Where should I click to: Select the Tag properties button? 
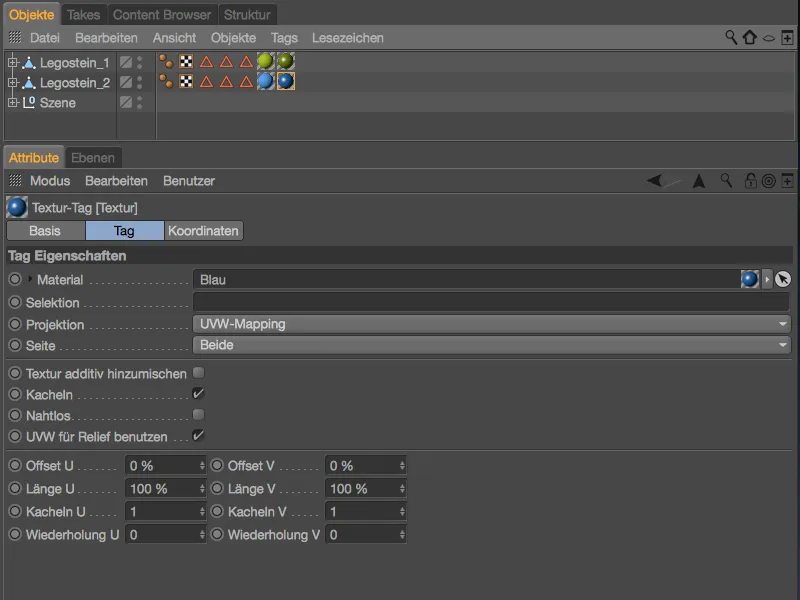124,231
